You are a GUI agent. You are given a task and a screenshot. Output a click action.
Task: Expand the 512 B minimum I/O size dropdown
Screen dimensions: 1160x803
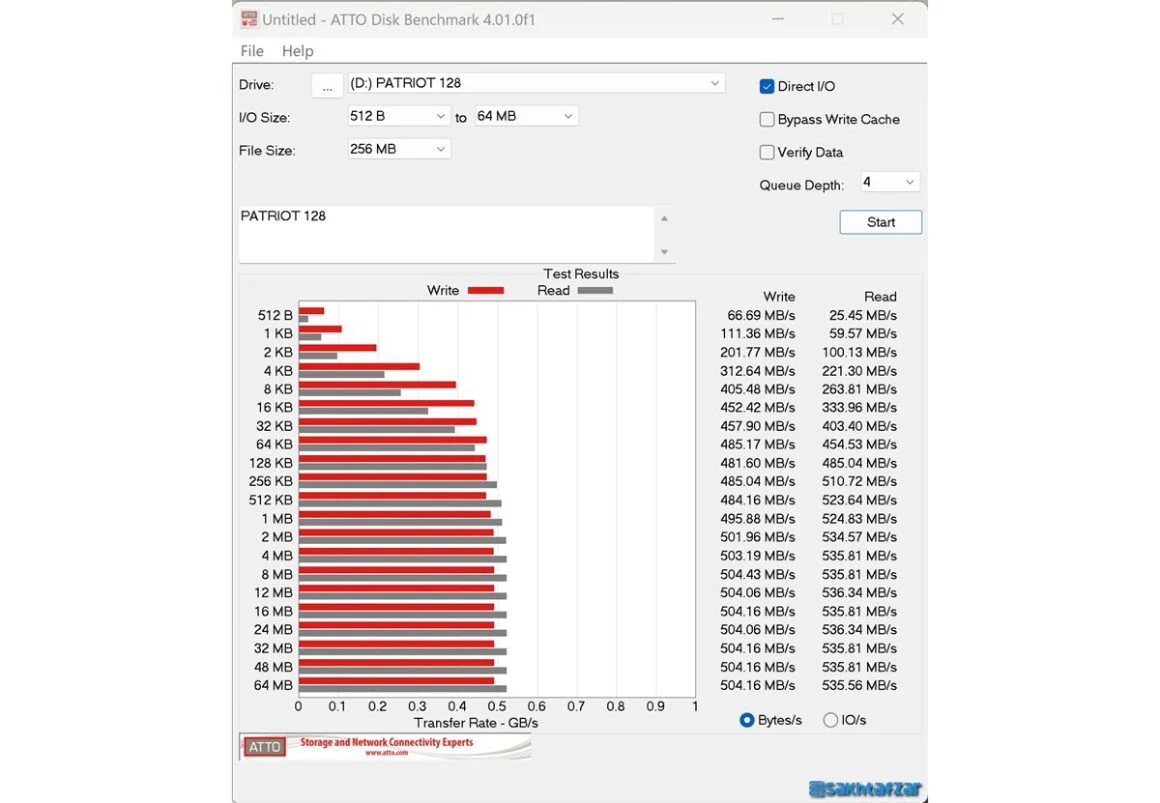tap(398, 116)
